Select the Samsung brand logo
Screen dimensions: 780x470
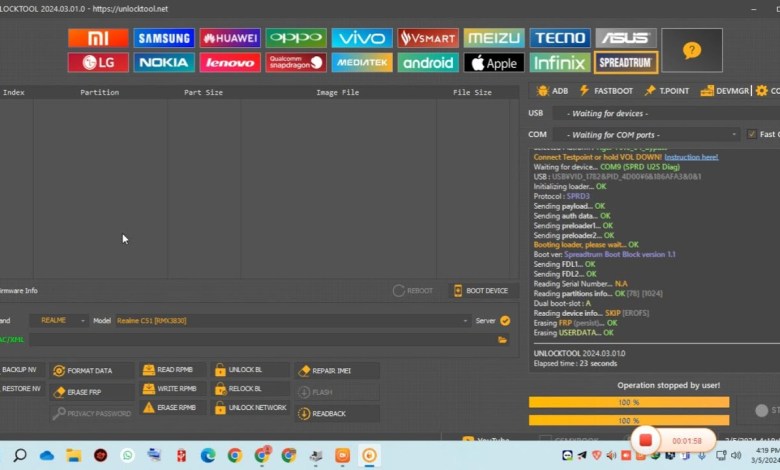pos(164,38)
